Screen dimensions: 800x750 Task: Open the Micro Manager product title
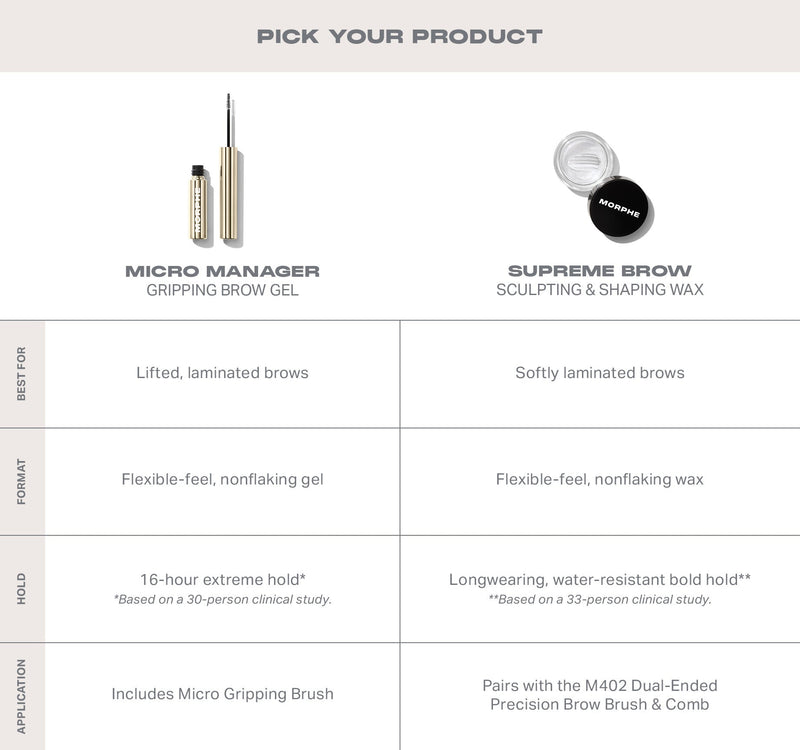point(222,271)
